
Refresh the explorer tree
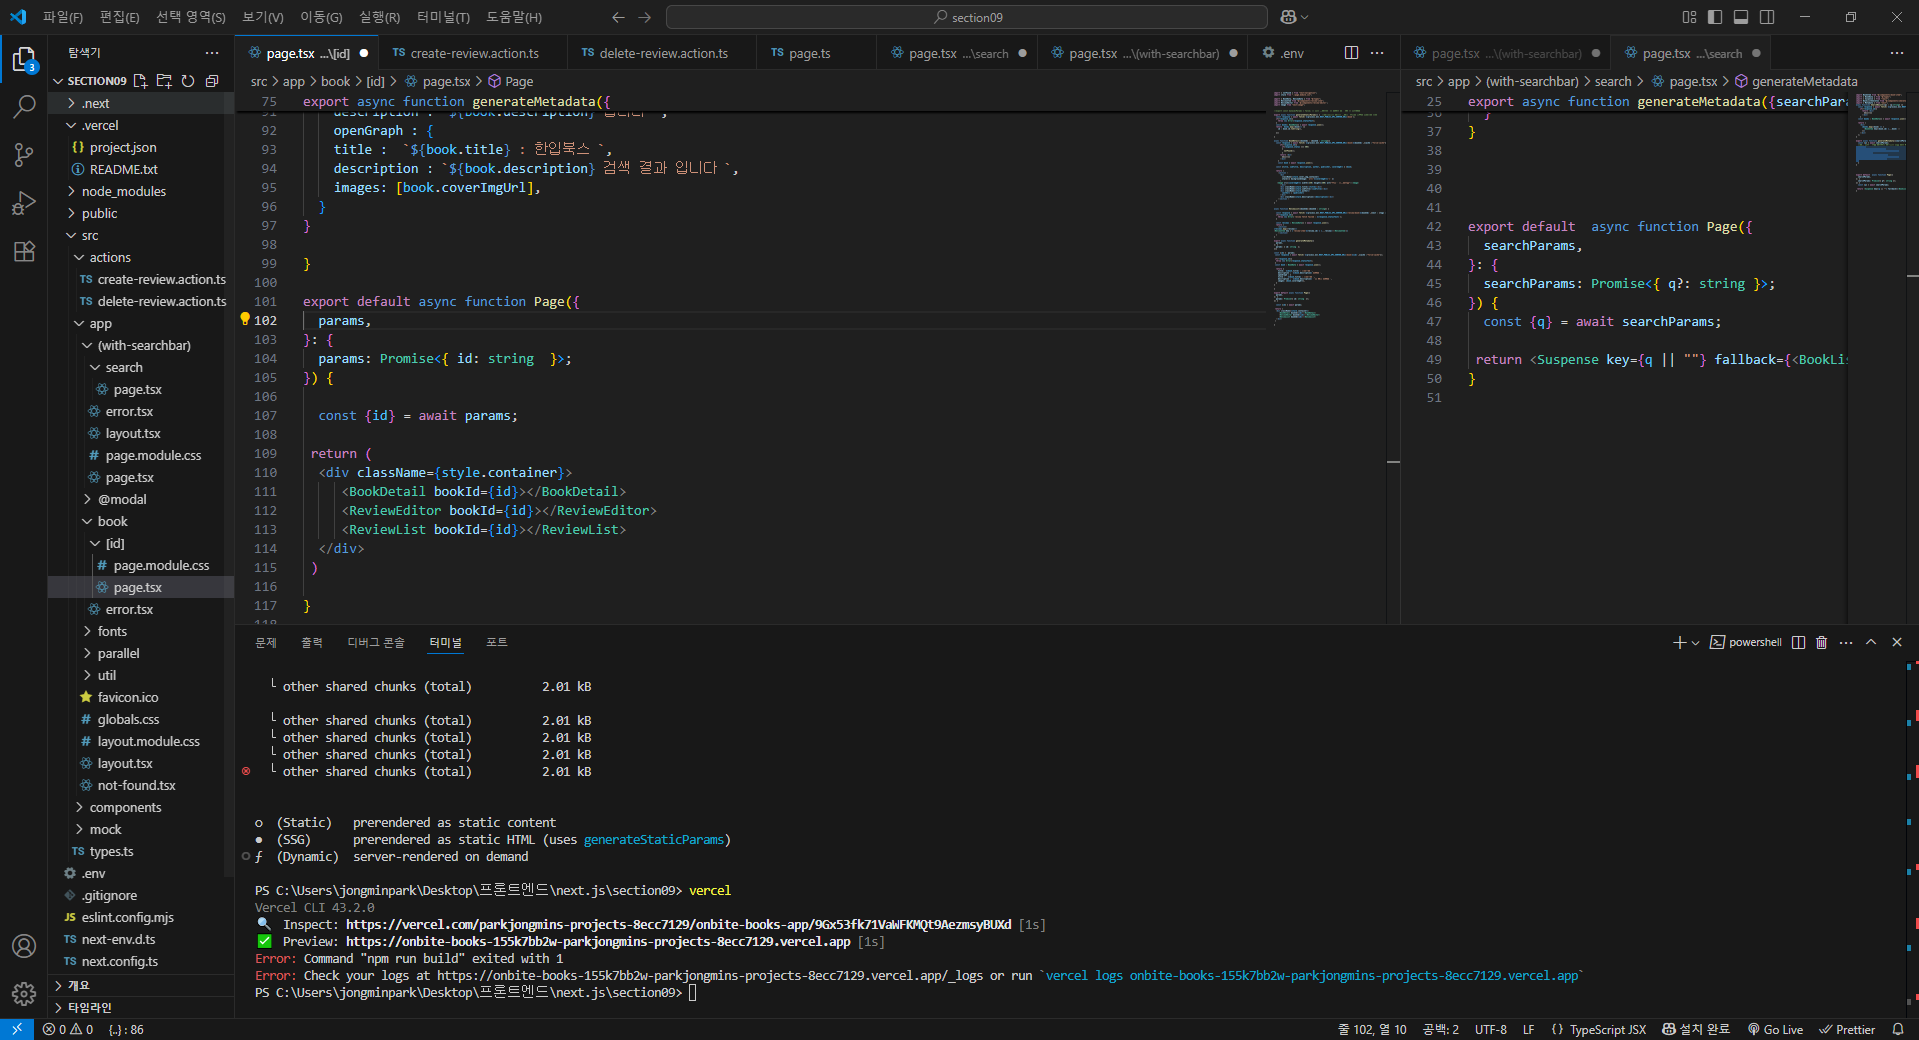click(188, 81)
